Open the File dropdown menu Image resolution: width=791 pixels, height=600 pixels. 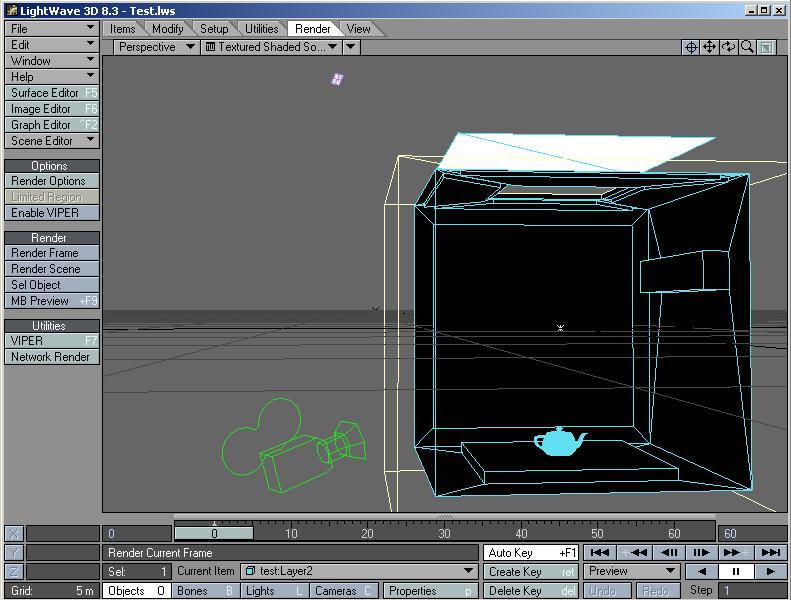(x=52, y=29)
